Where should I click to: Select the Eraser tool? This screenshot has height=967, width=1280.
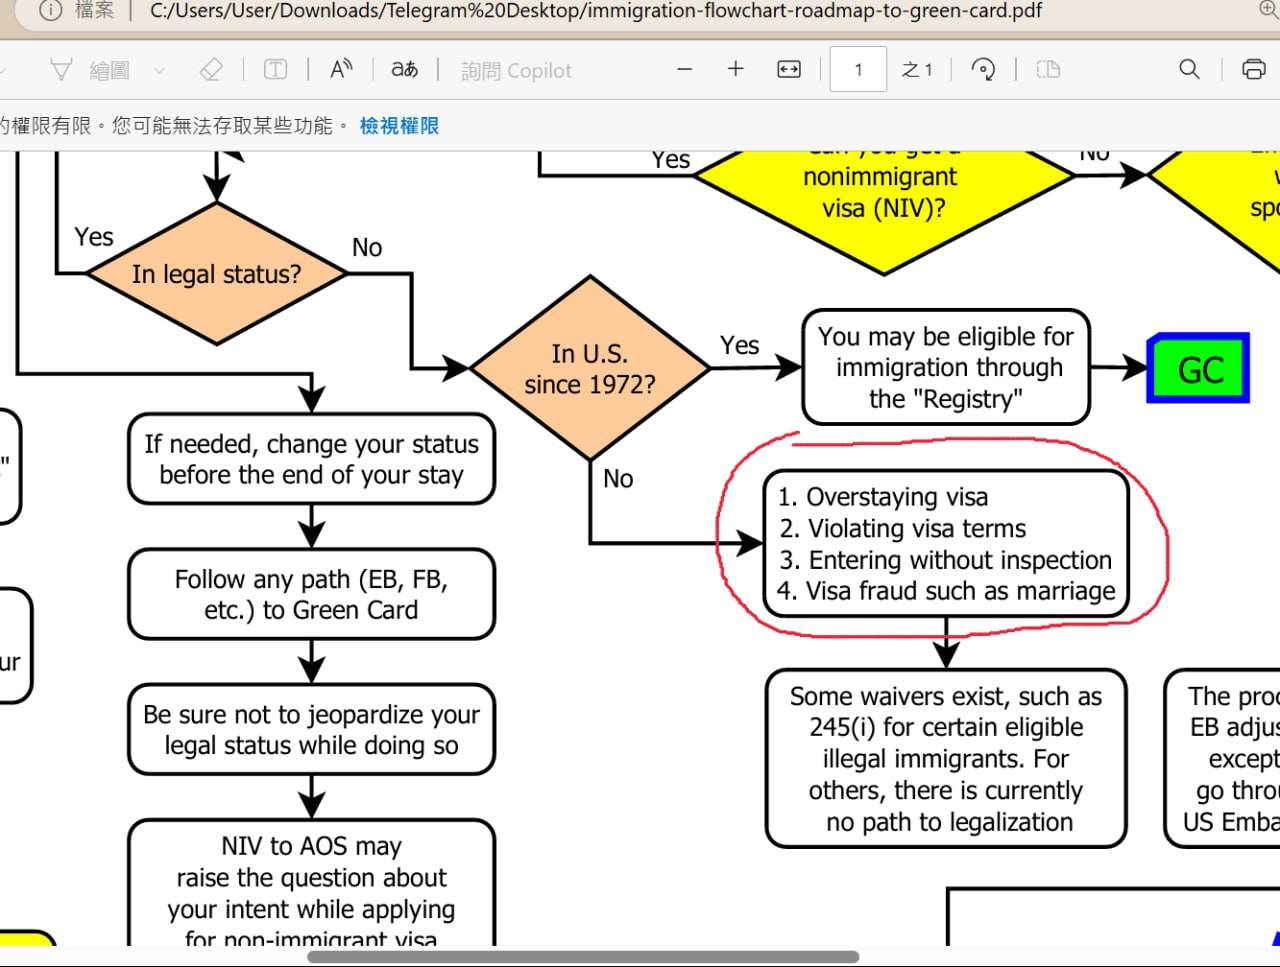click(x=211, y=70)
